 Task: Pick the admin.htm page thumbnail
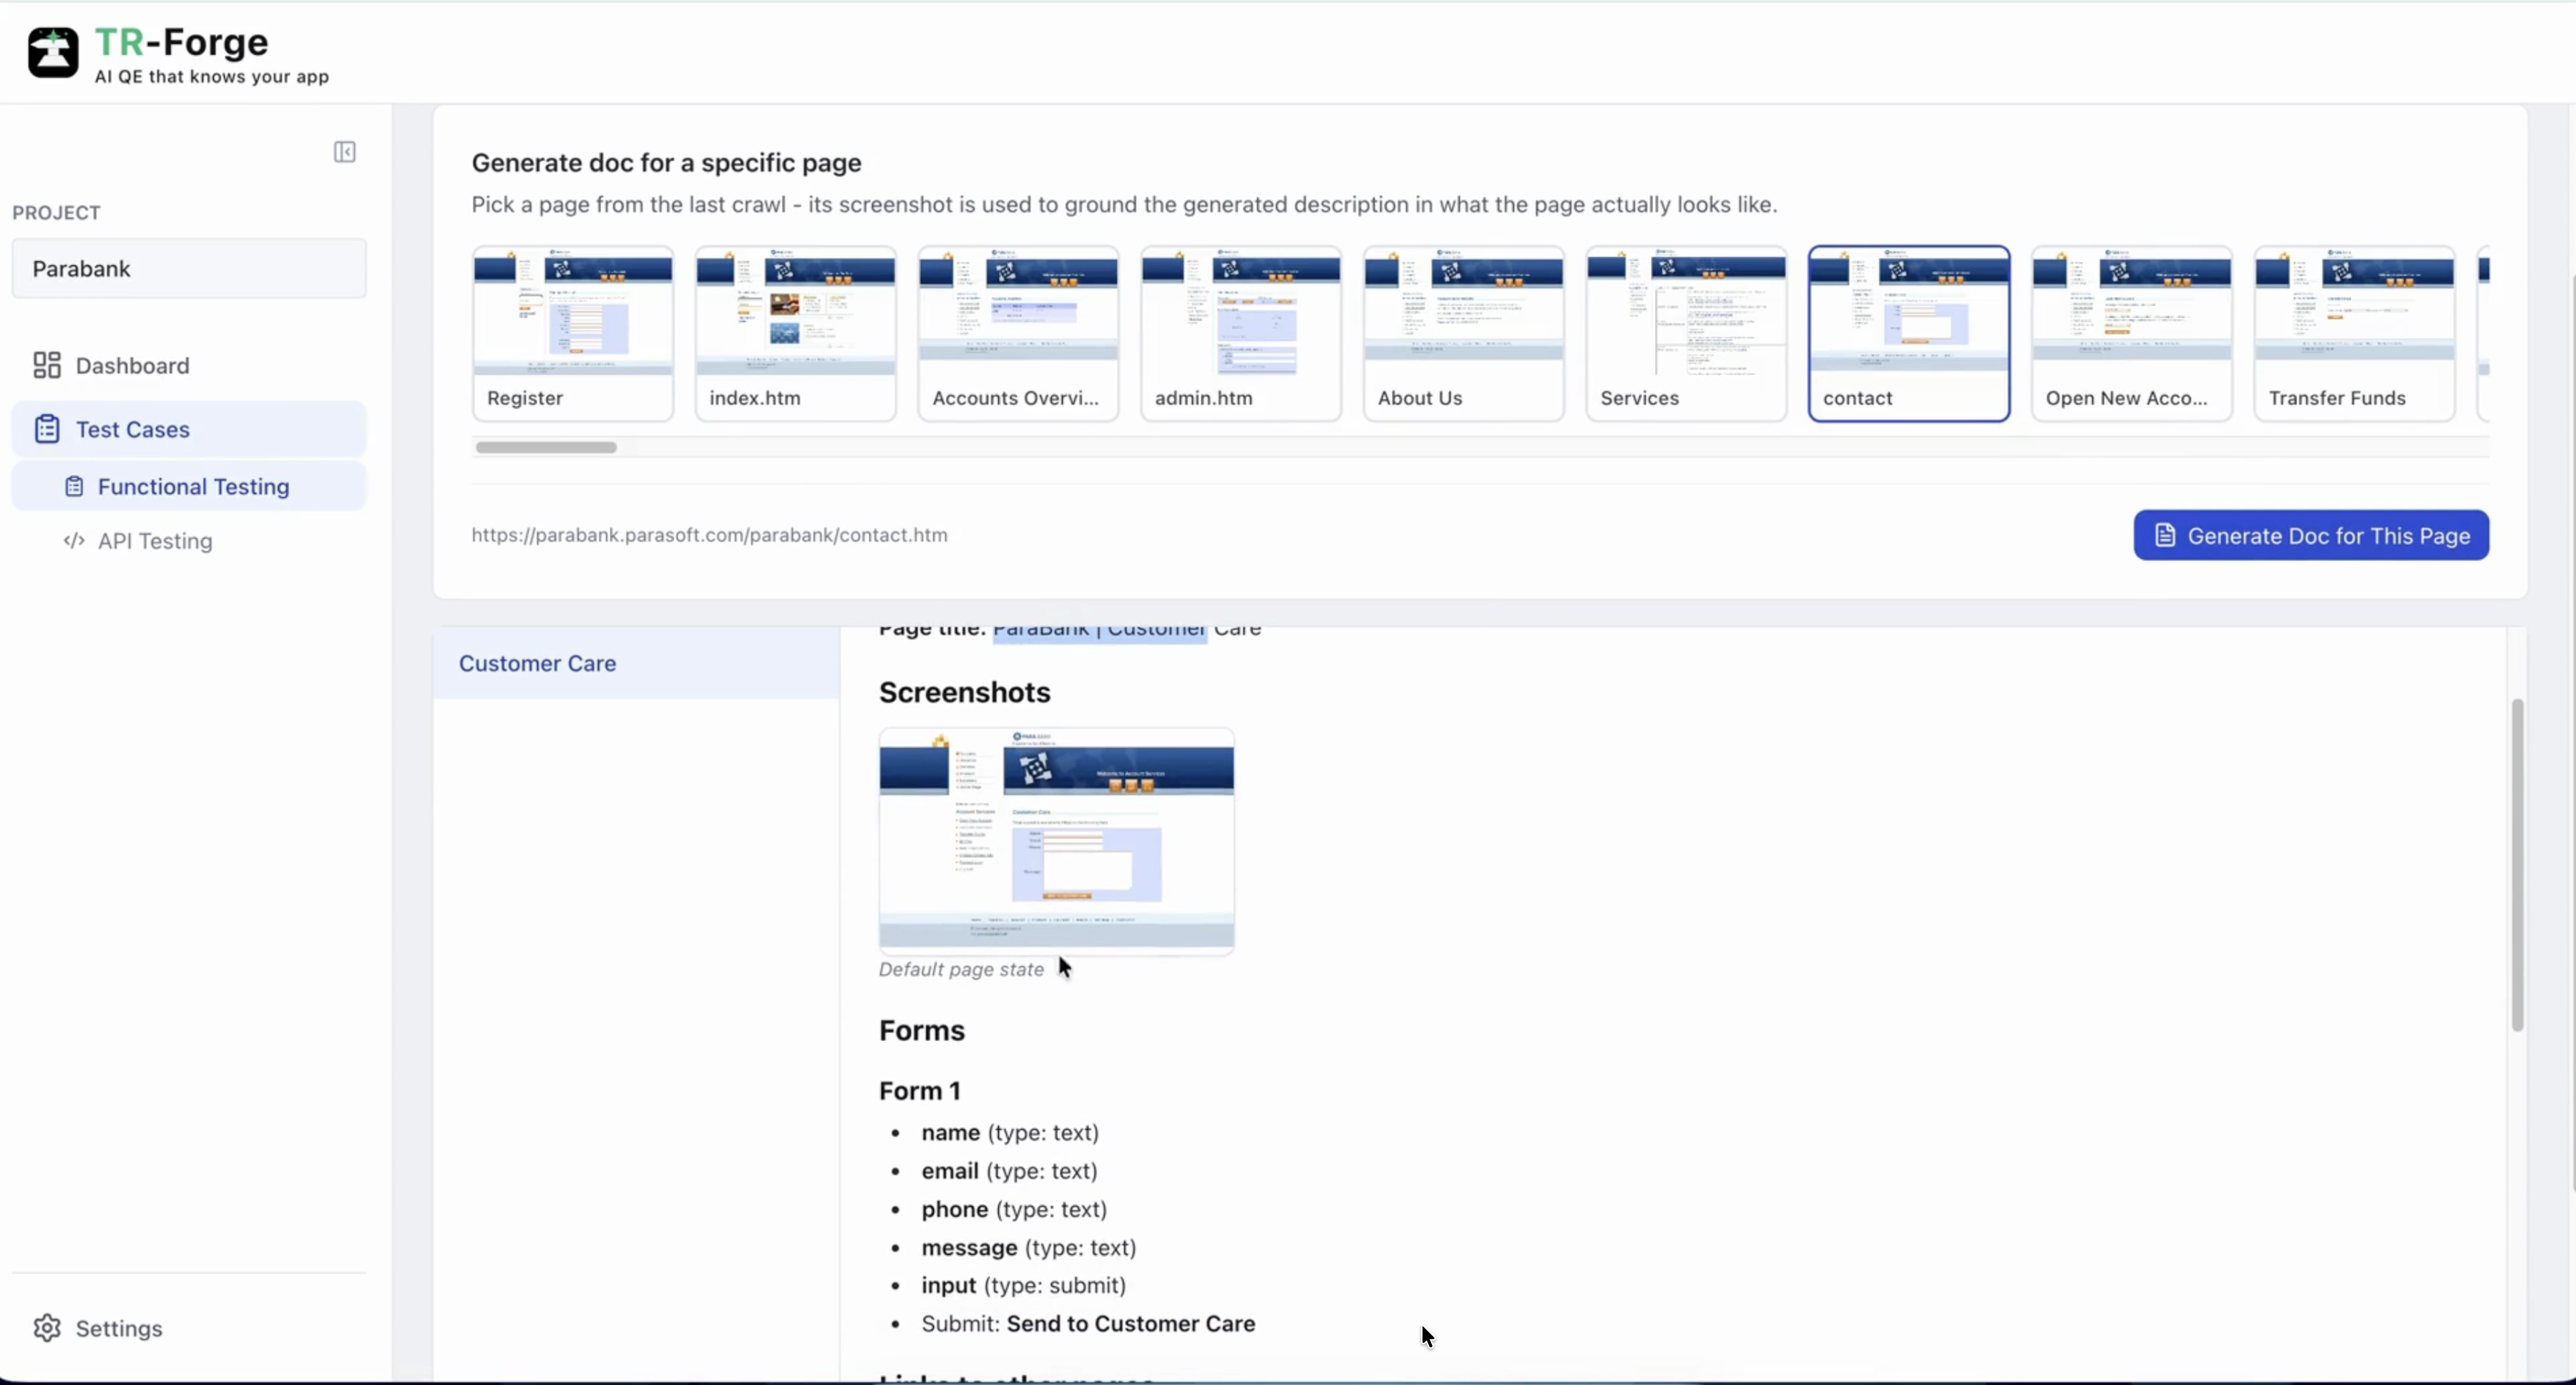coord(1241,334)
